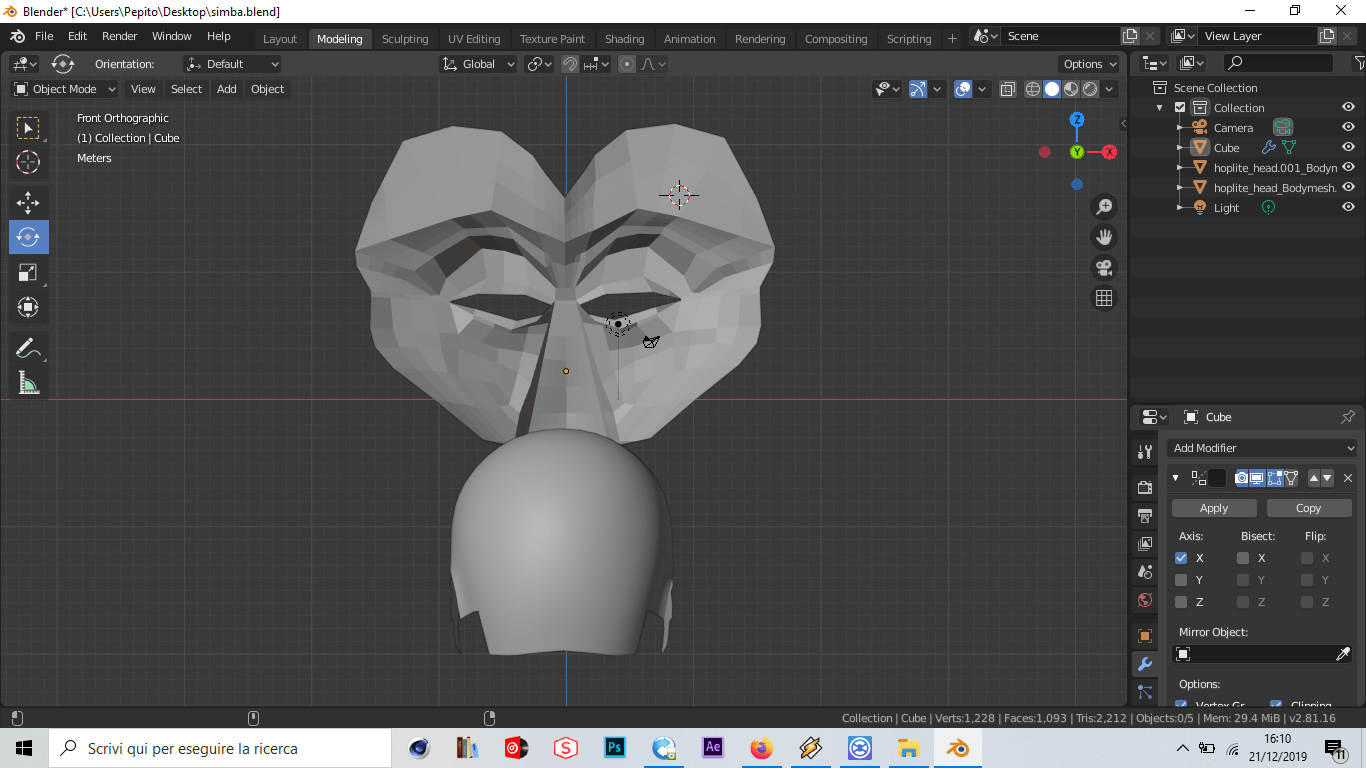1366x768 pixels.
Task: Pick the Scale tool
Action: pyautogui.click(x=28, y=272)
